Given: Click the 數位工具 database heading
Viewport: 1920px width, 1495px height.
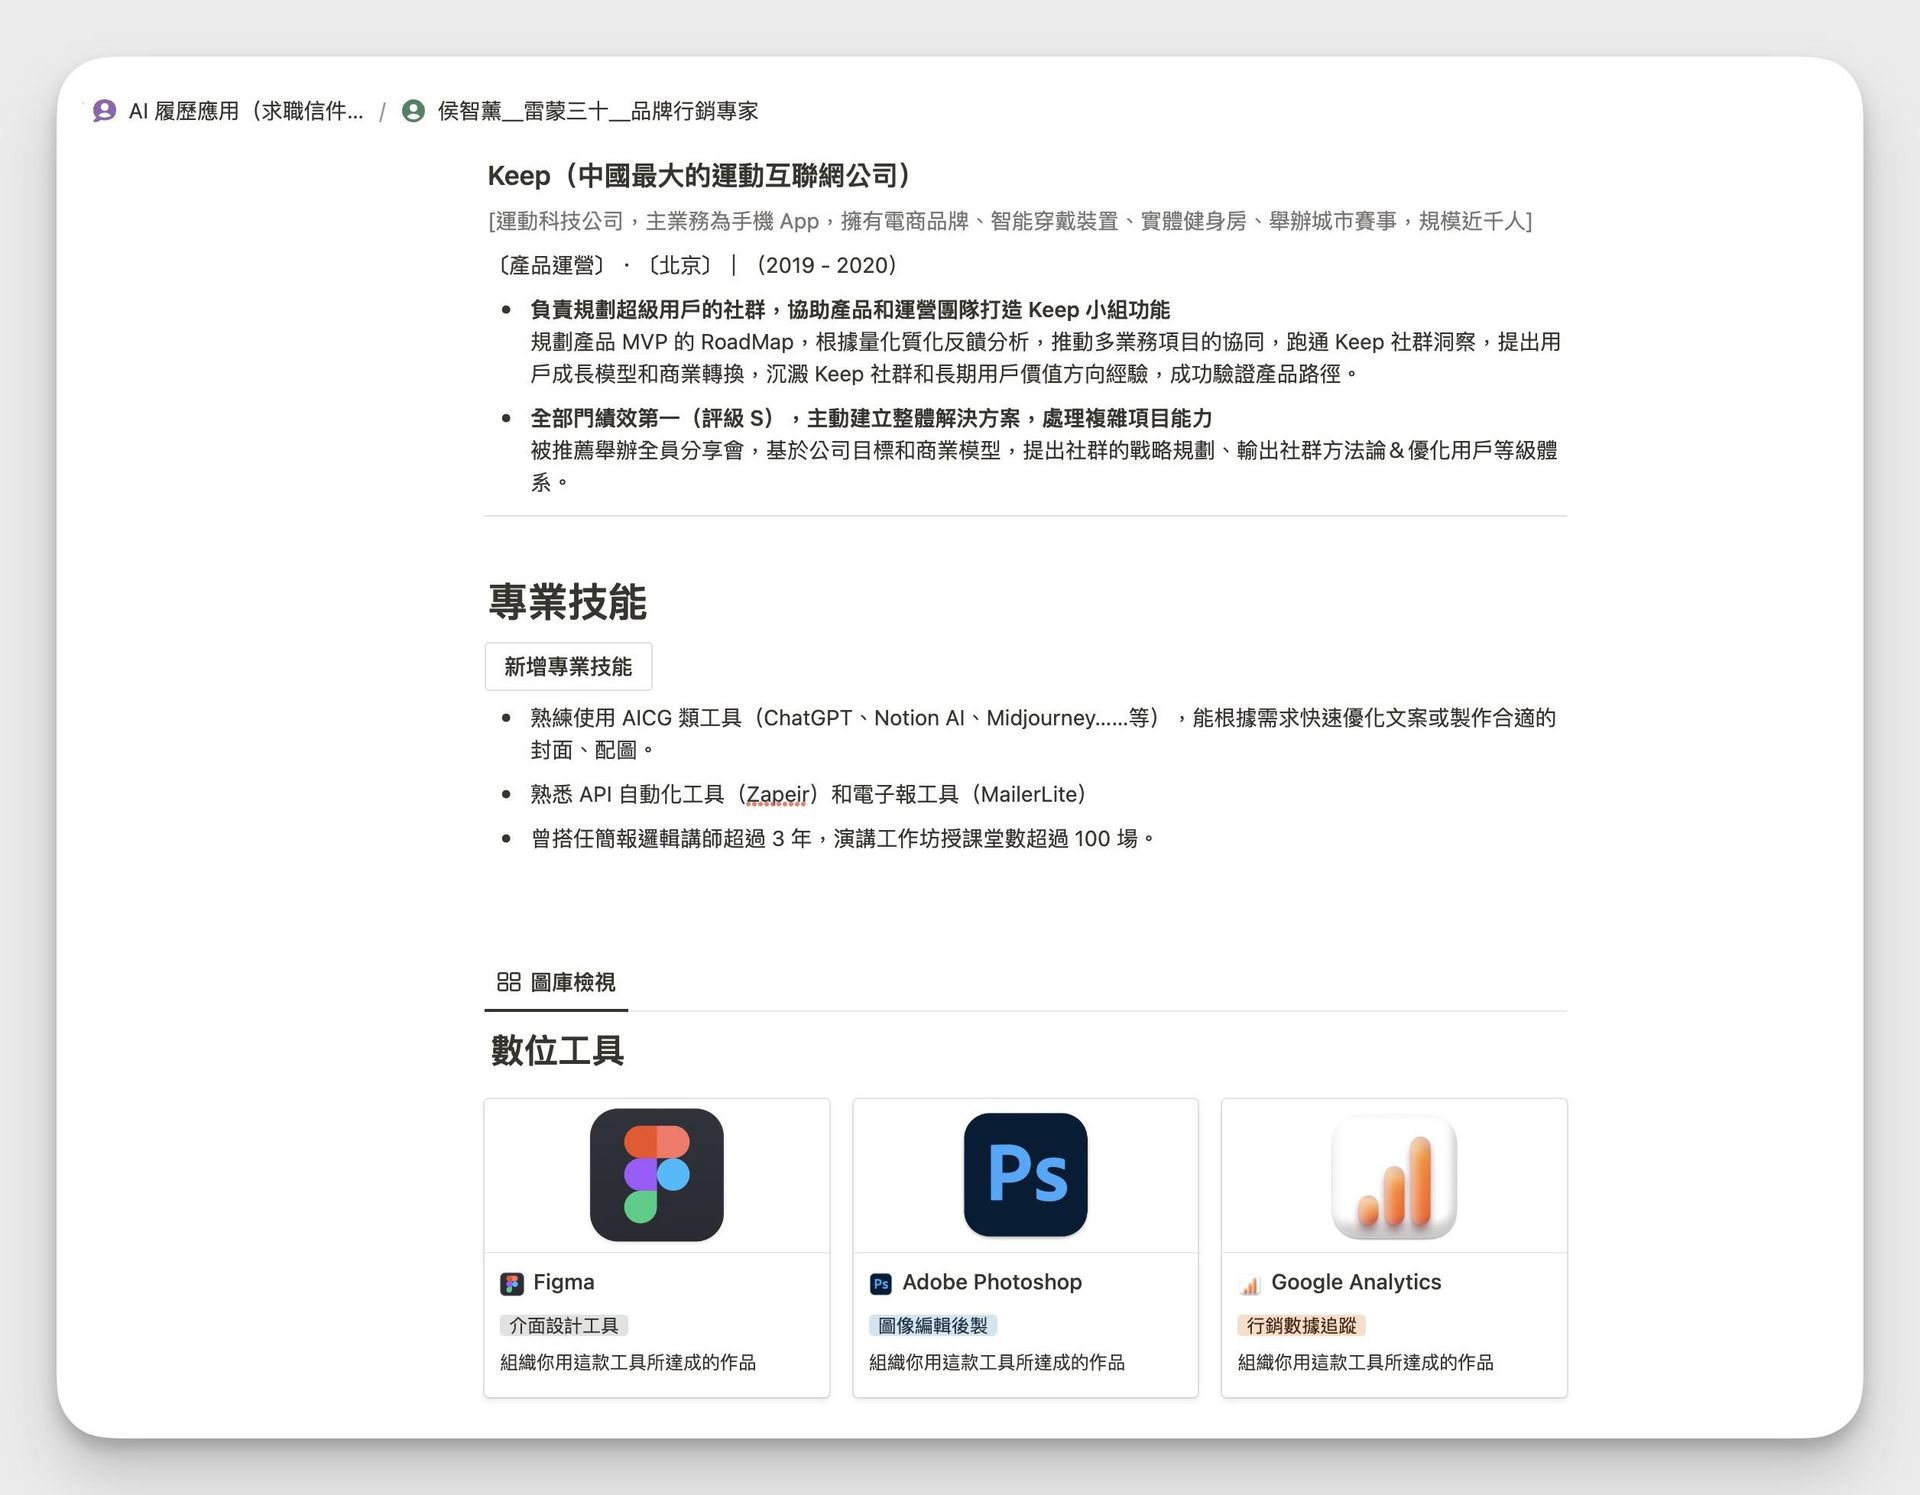Looking at the screenshot, I should coord(557,1051).
